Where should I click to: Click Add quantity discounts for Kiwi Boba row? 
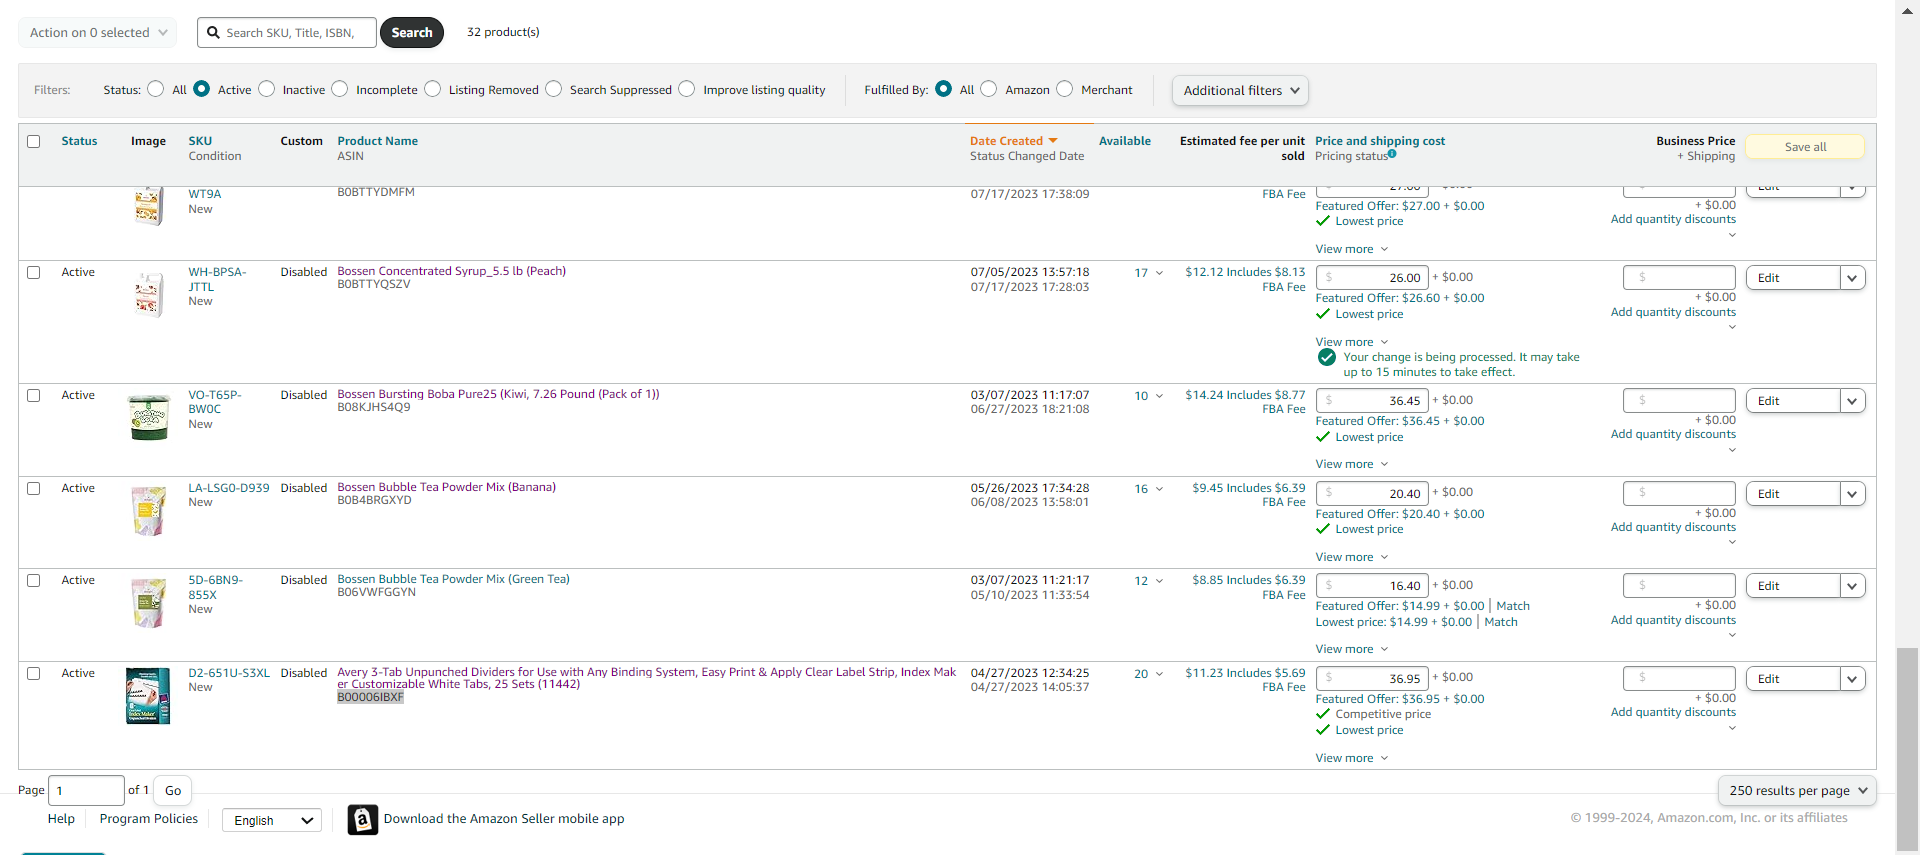tap(1673, 434)
